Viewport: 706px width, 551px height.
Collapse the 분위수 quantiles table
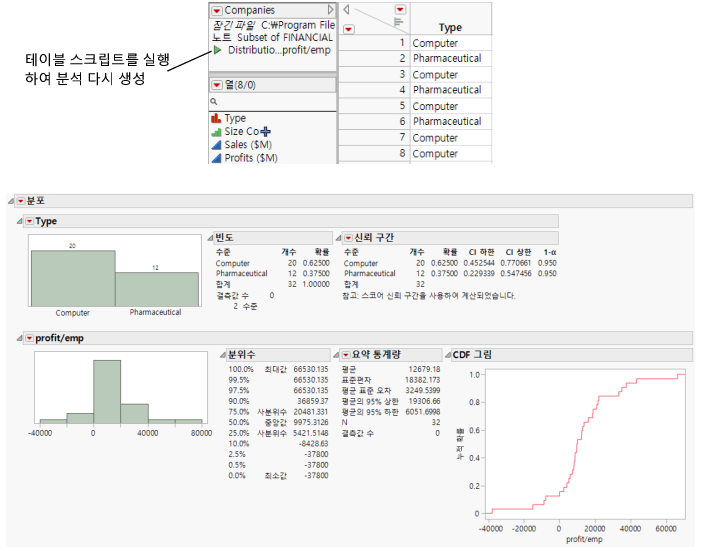[223, 355]
